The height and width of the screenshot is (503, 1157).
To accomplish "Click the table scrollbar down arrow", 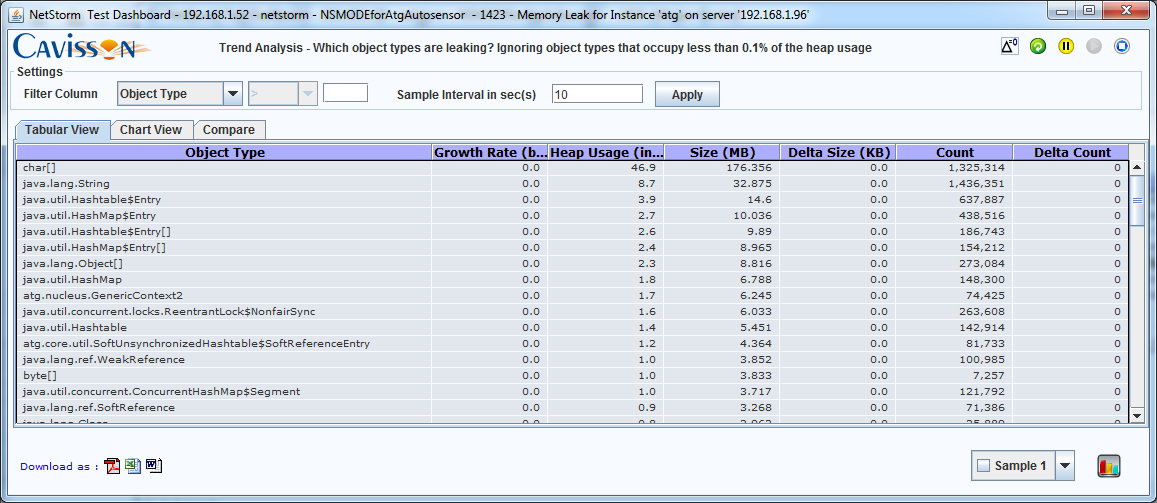I will [1137, 416].
